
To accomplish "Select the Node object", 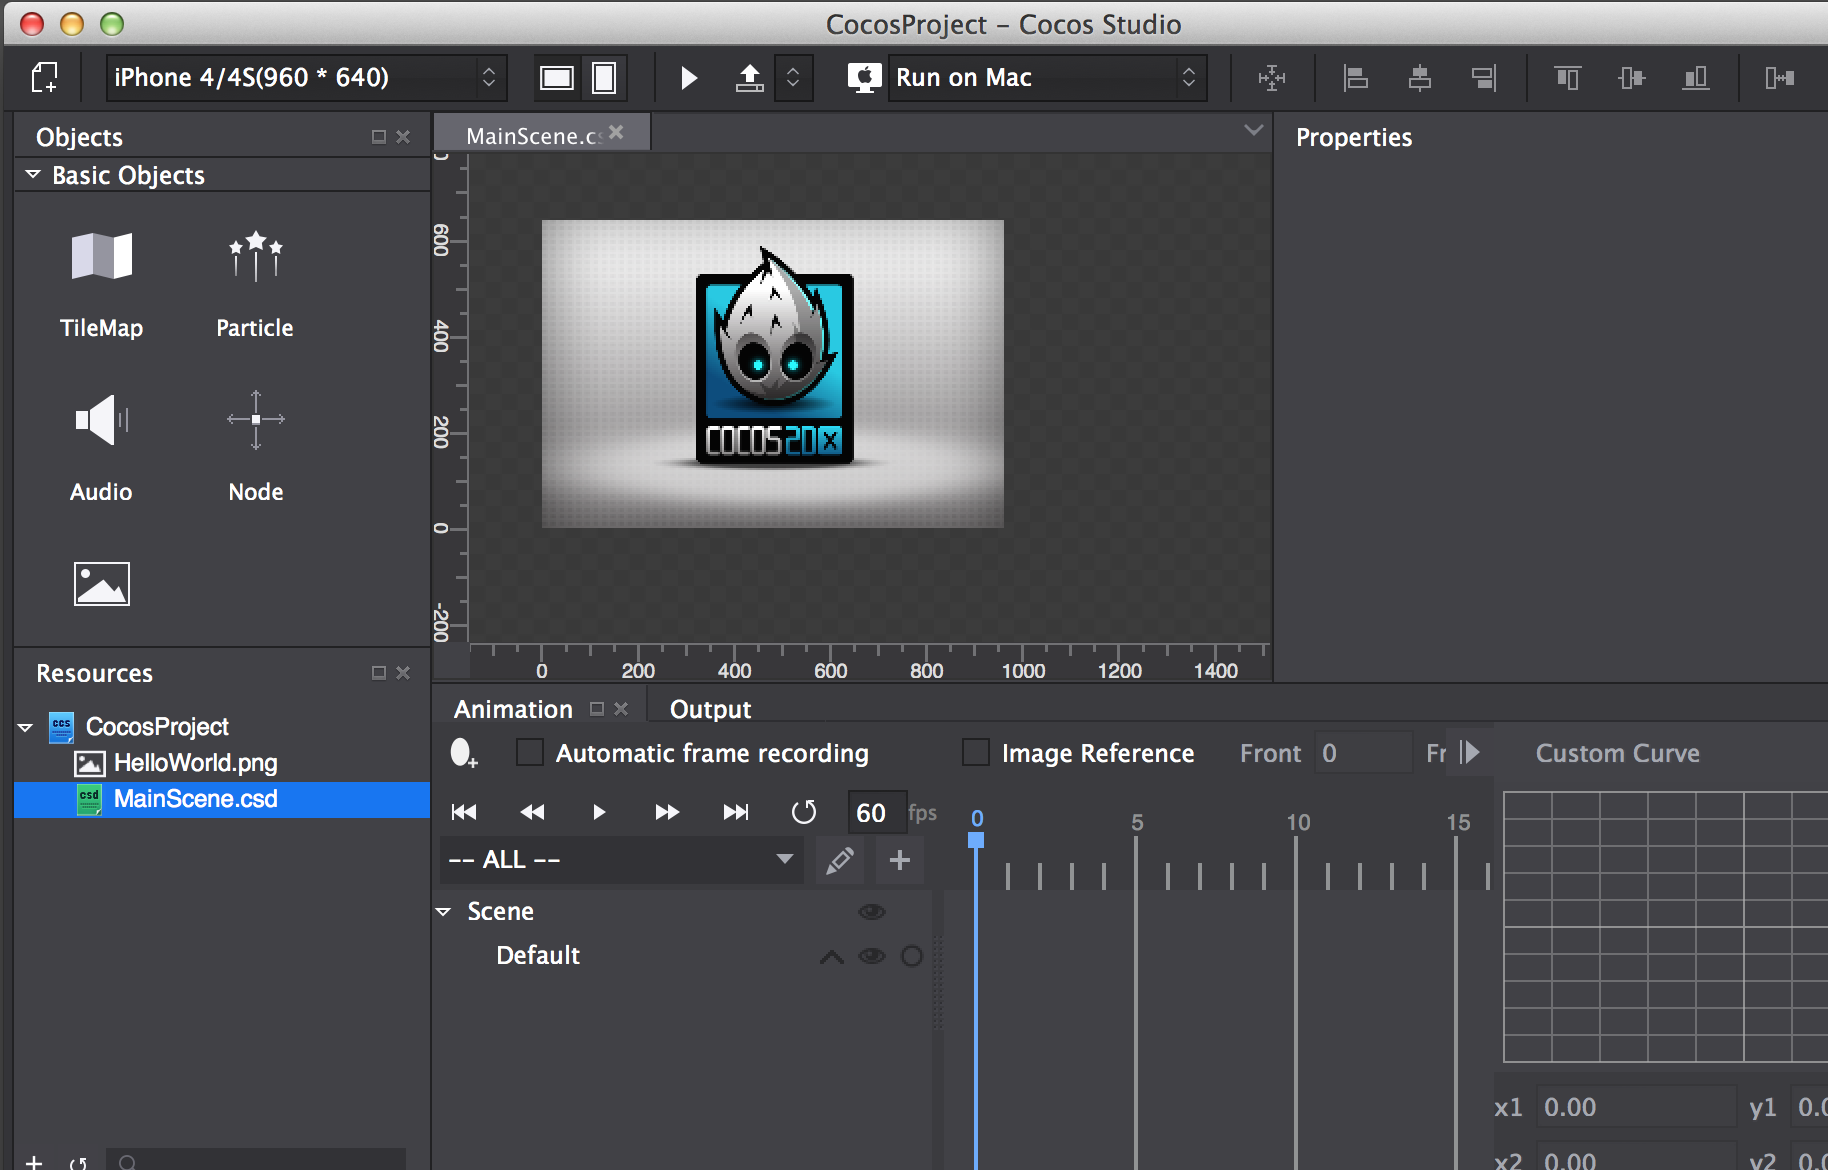I will click(256, 447).
